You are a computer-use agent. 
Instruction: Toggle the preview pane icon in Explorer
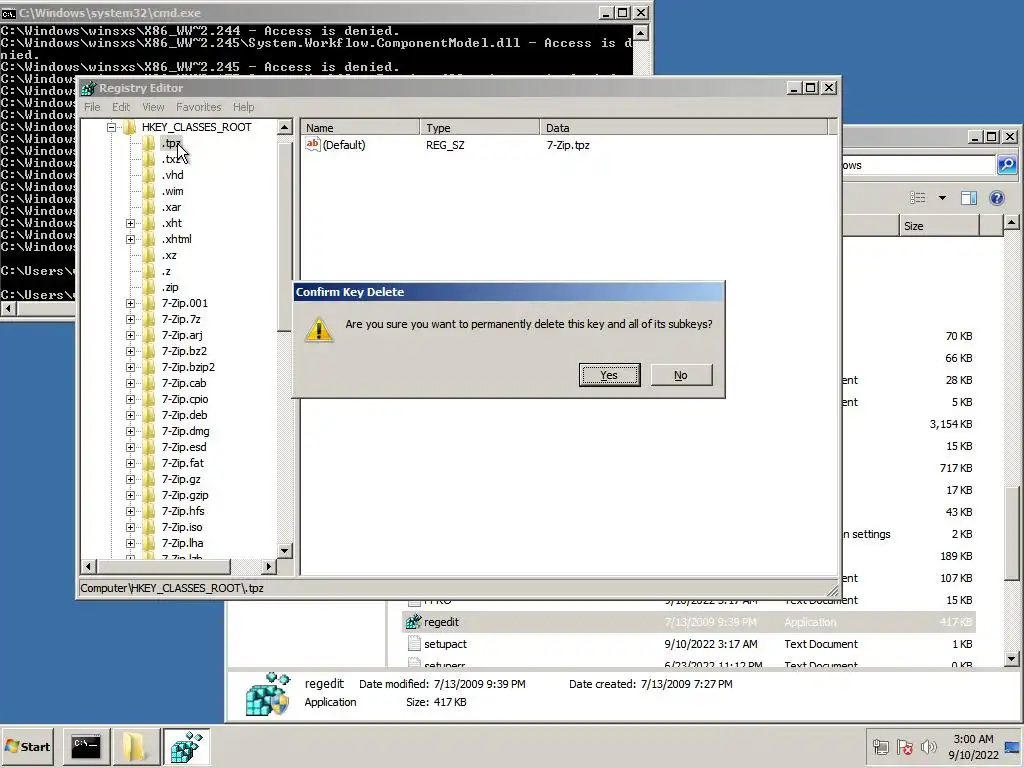click(x=969, y=197)
